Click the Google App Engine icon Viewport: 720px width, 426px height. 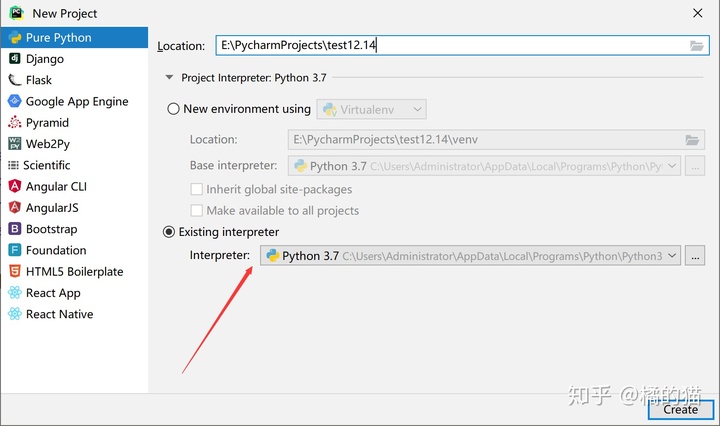15,101
